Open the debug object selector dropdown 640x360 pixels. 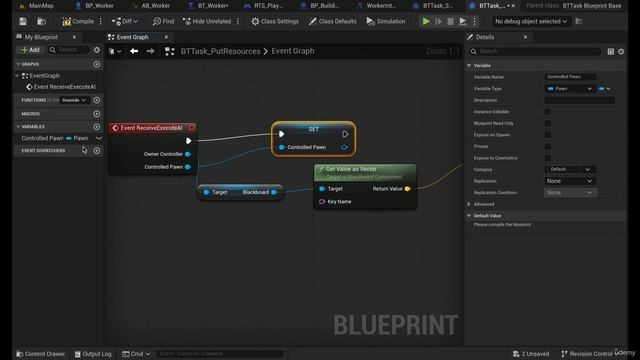pos(531,21)
